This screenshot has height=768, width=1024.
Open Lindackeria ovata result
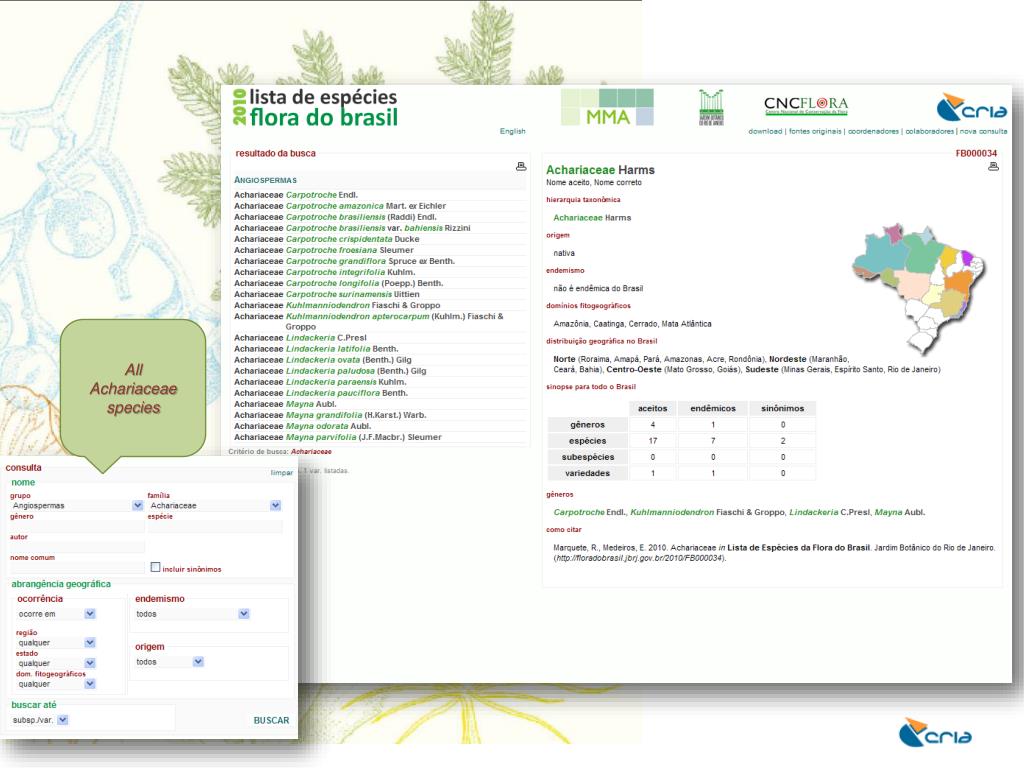(x=323, y=360)
